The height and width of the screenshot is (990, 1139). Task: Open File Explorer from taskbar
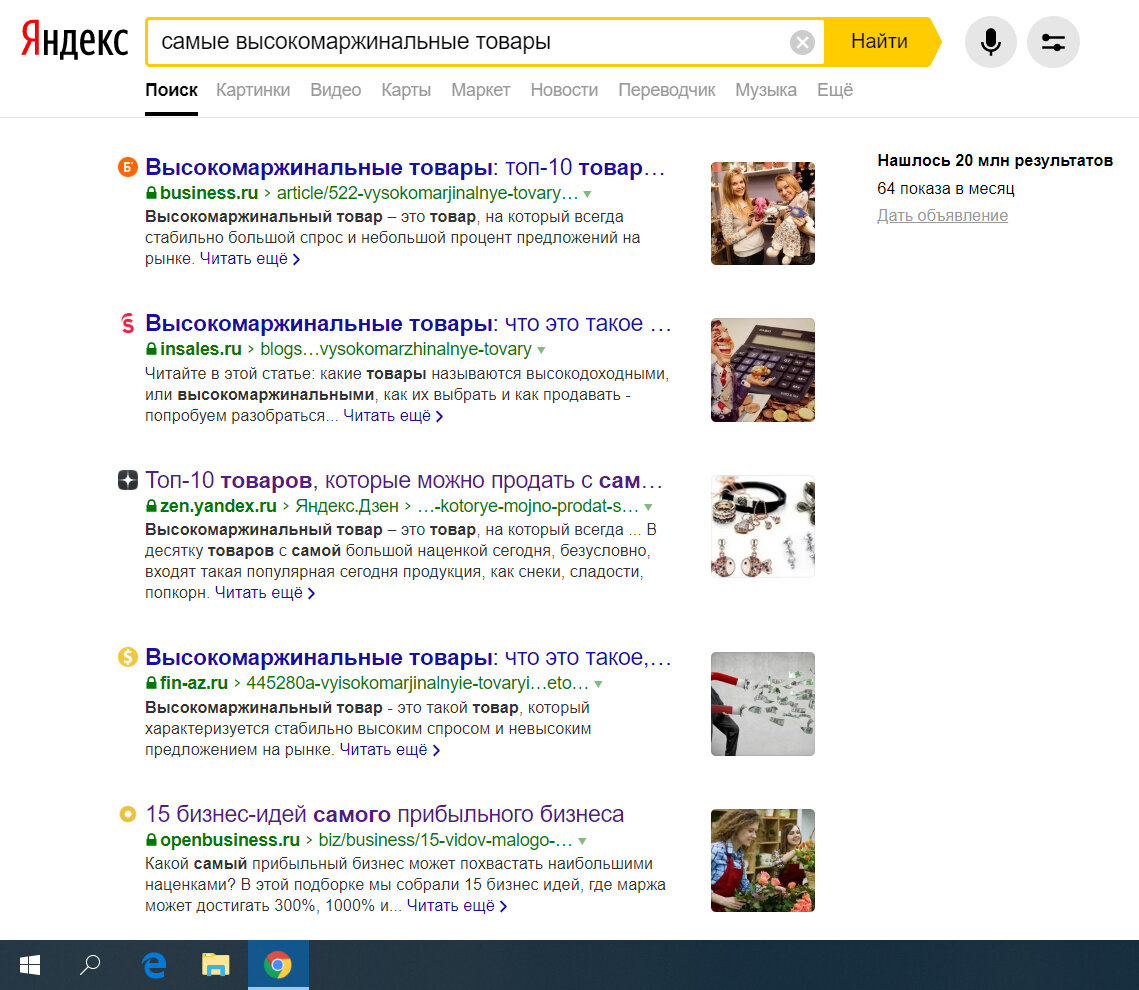tap(215, 965)
